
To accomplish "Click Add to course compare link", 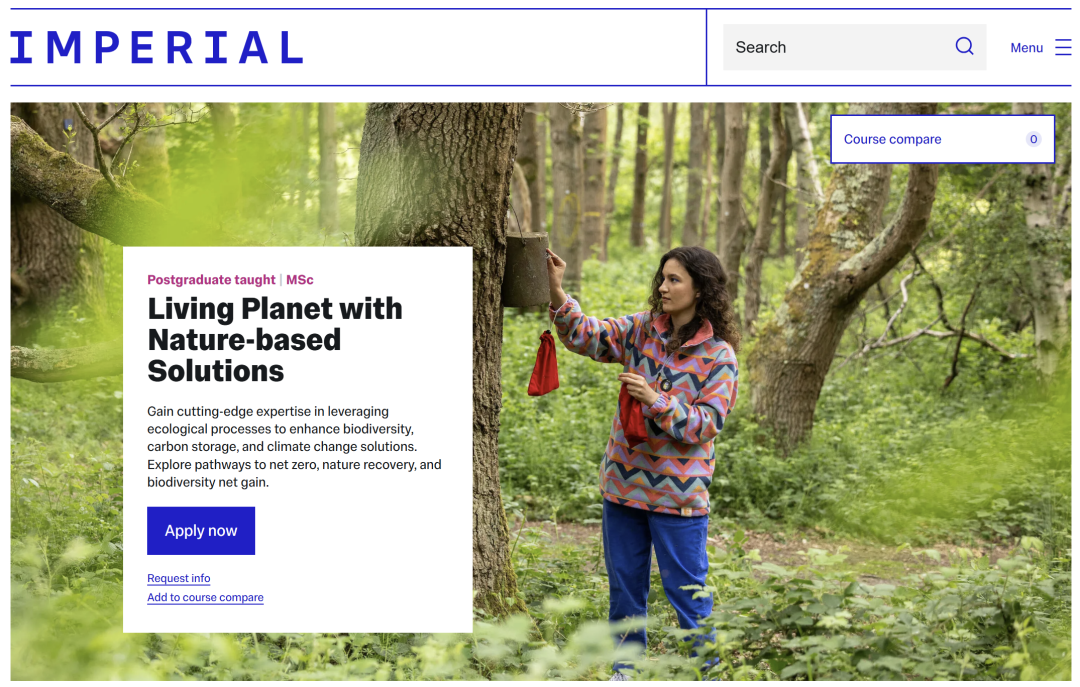I will click(205, 597).
